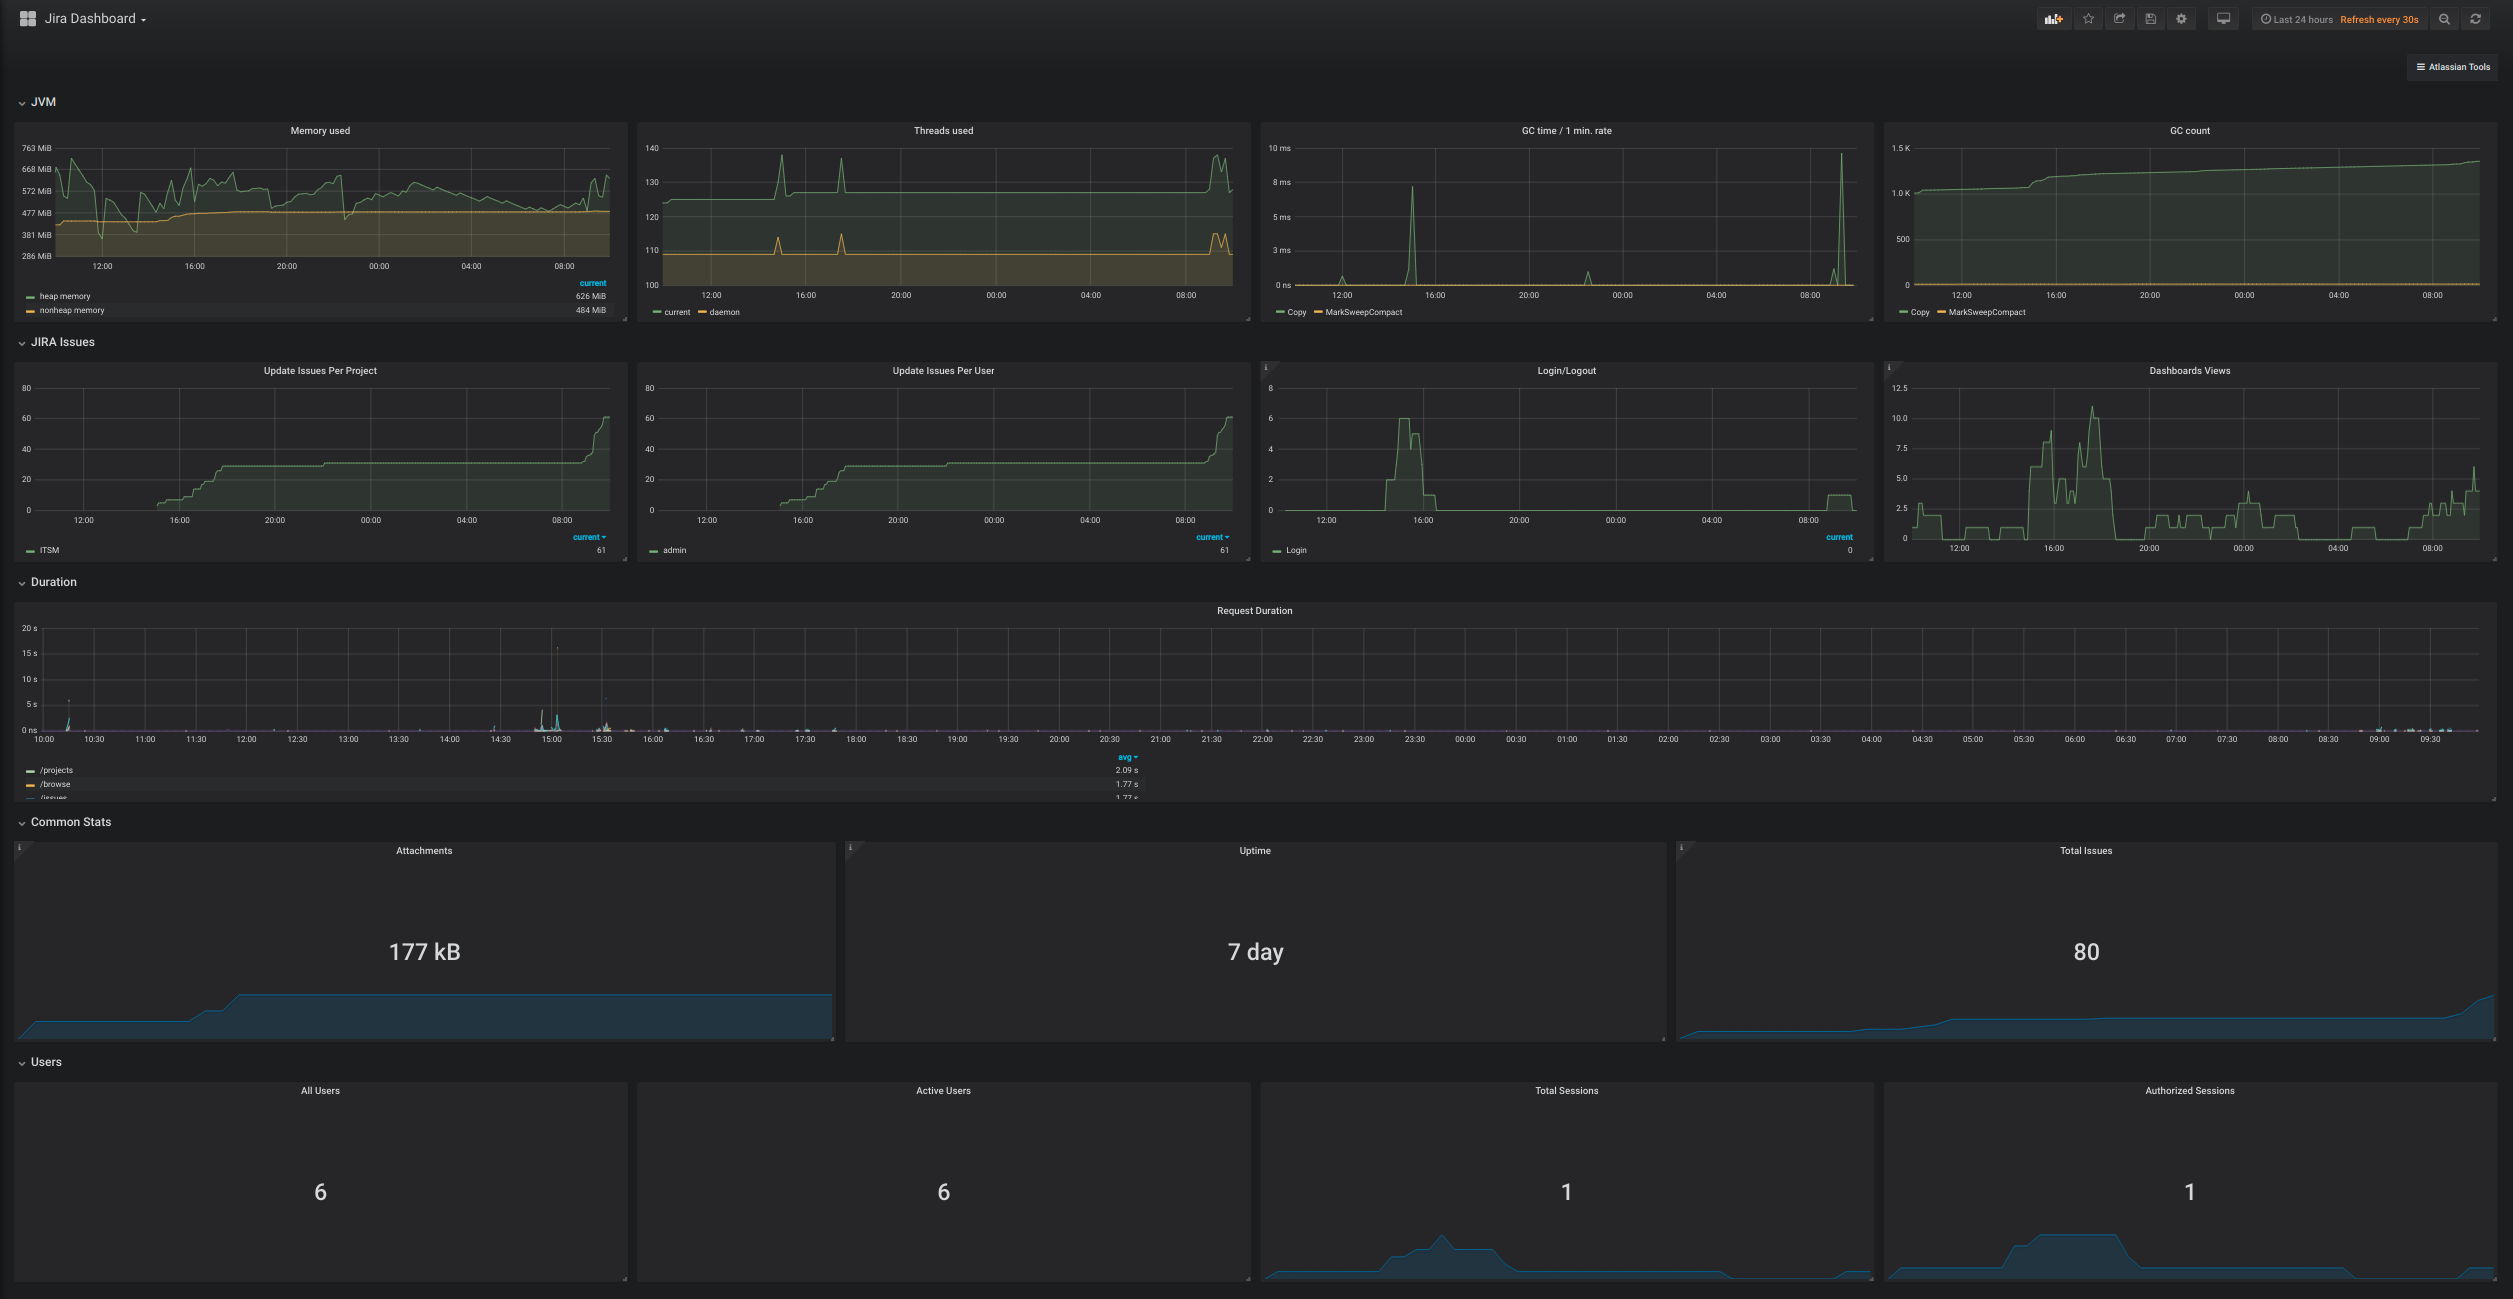Open Total Sessions panel title

[1566, 1091]
